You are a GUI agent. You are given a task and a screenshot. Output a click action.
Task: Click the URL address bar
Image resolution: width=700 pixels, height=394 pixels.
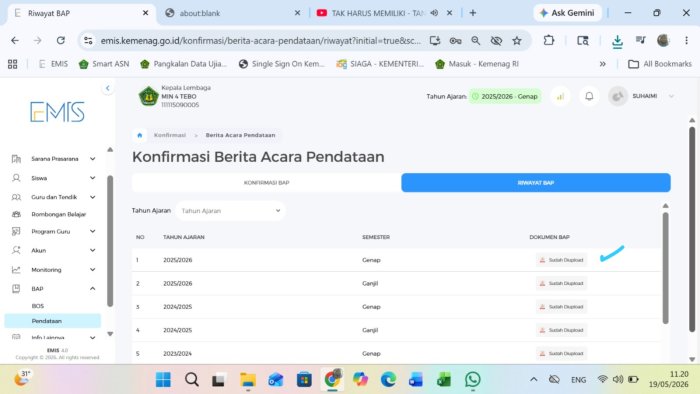(260, 41)
